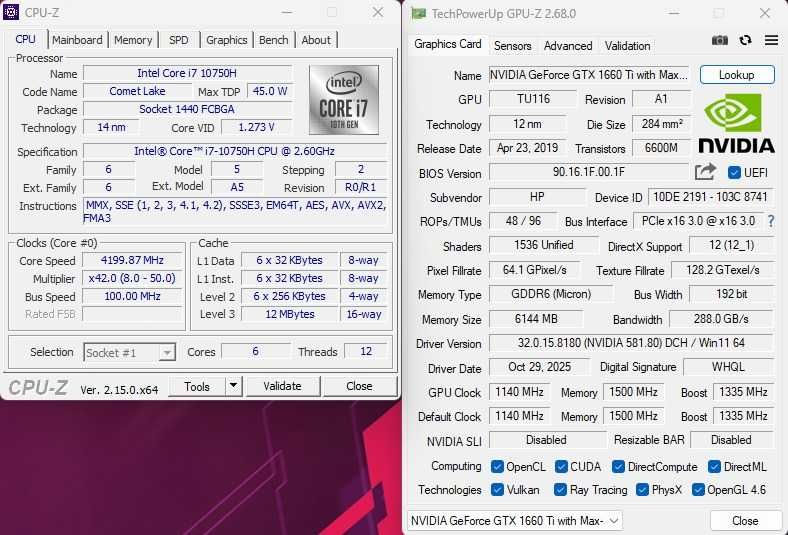Image resolution: width=788 pixels, height=535 pixels.
Task: Select the Graphics Card tab in GPU-Z
Action: point(447,44)
